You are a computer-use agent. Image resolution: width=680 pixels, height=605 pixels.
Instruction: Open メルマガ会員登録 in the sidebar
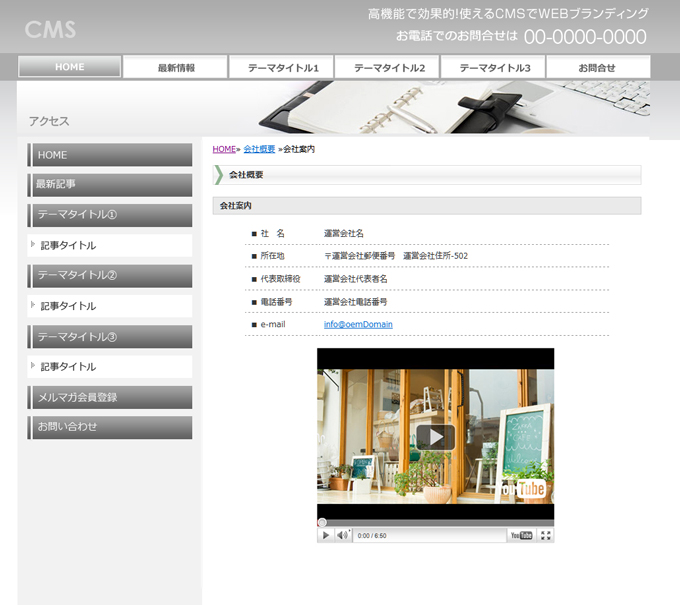pyautogui.click(x=110, y=397)
